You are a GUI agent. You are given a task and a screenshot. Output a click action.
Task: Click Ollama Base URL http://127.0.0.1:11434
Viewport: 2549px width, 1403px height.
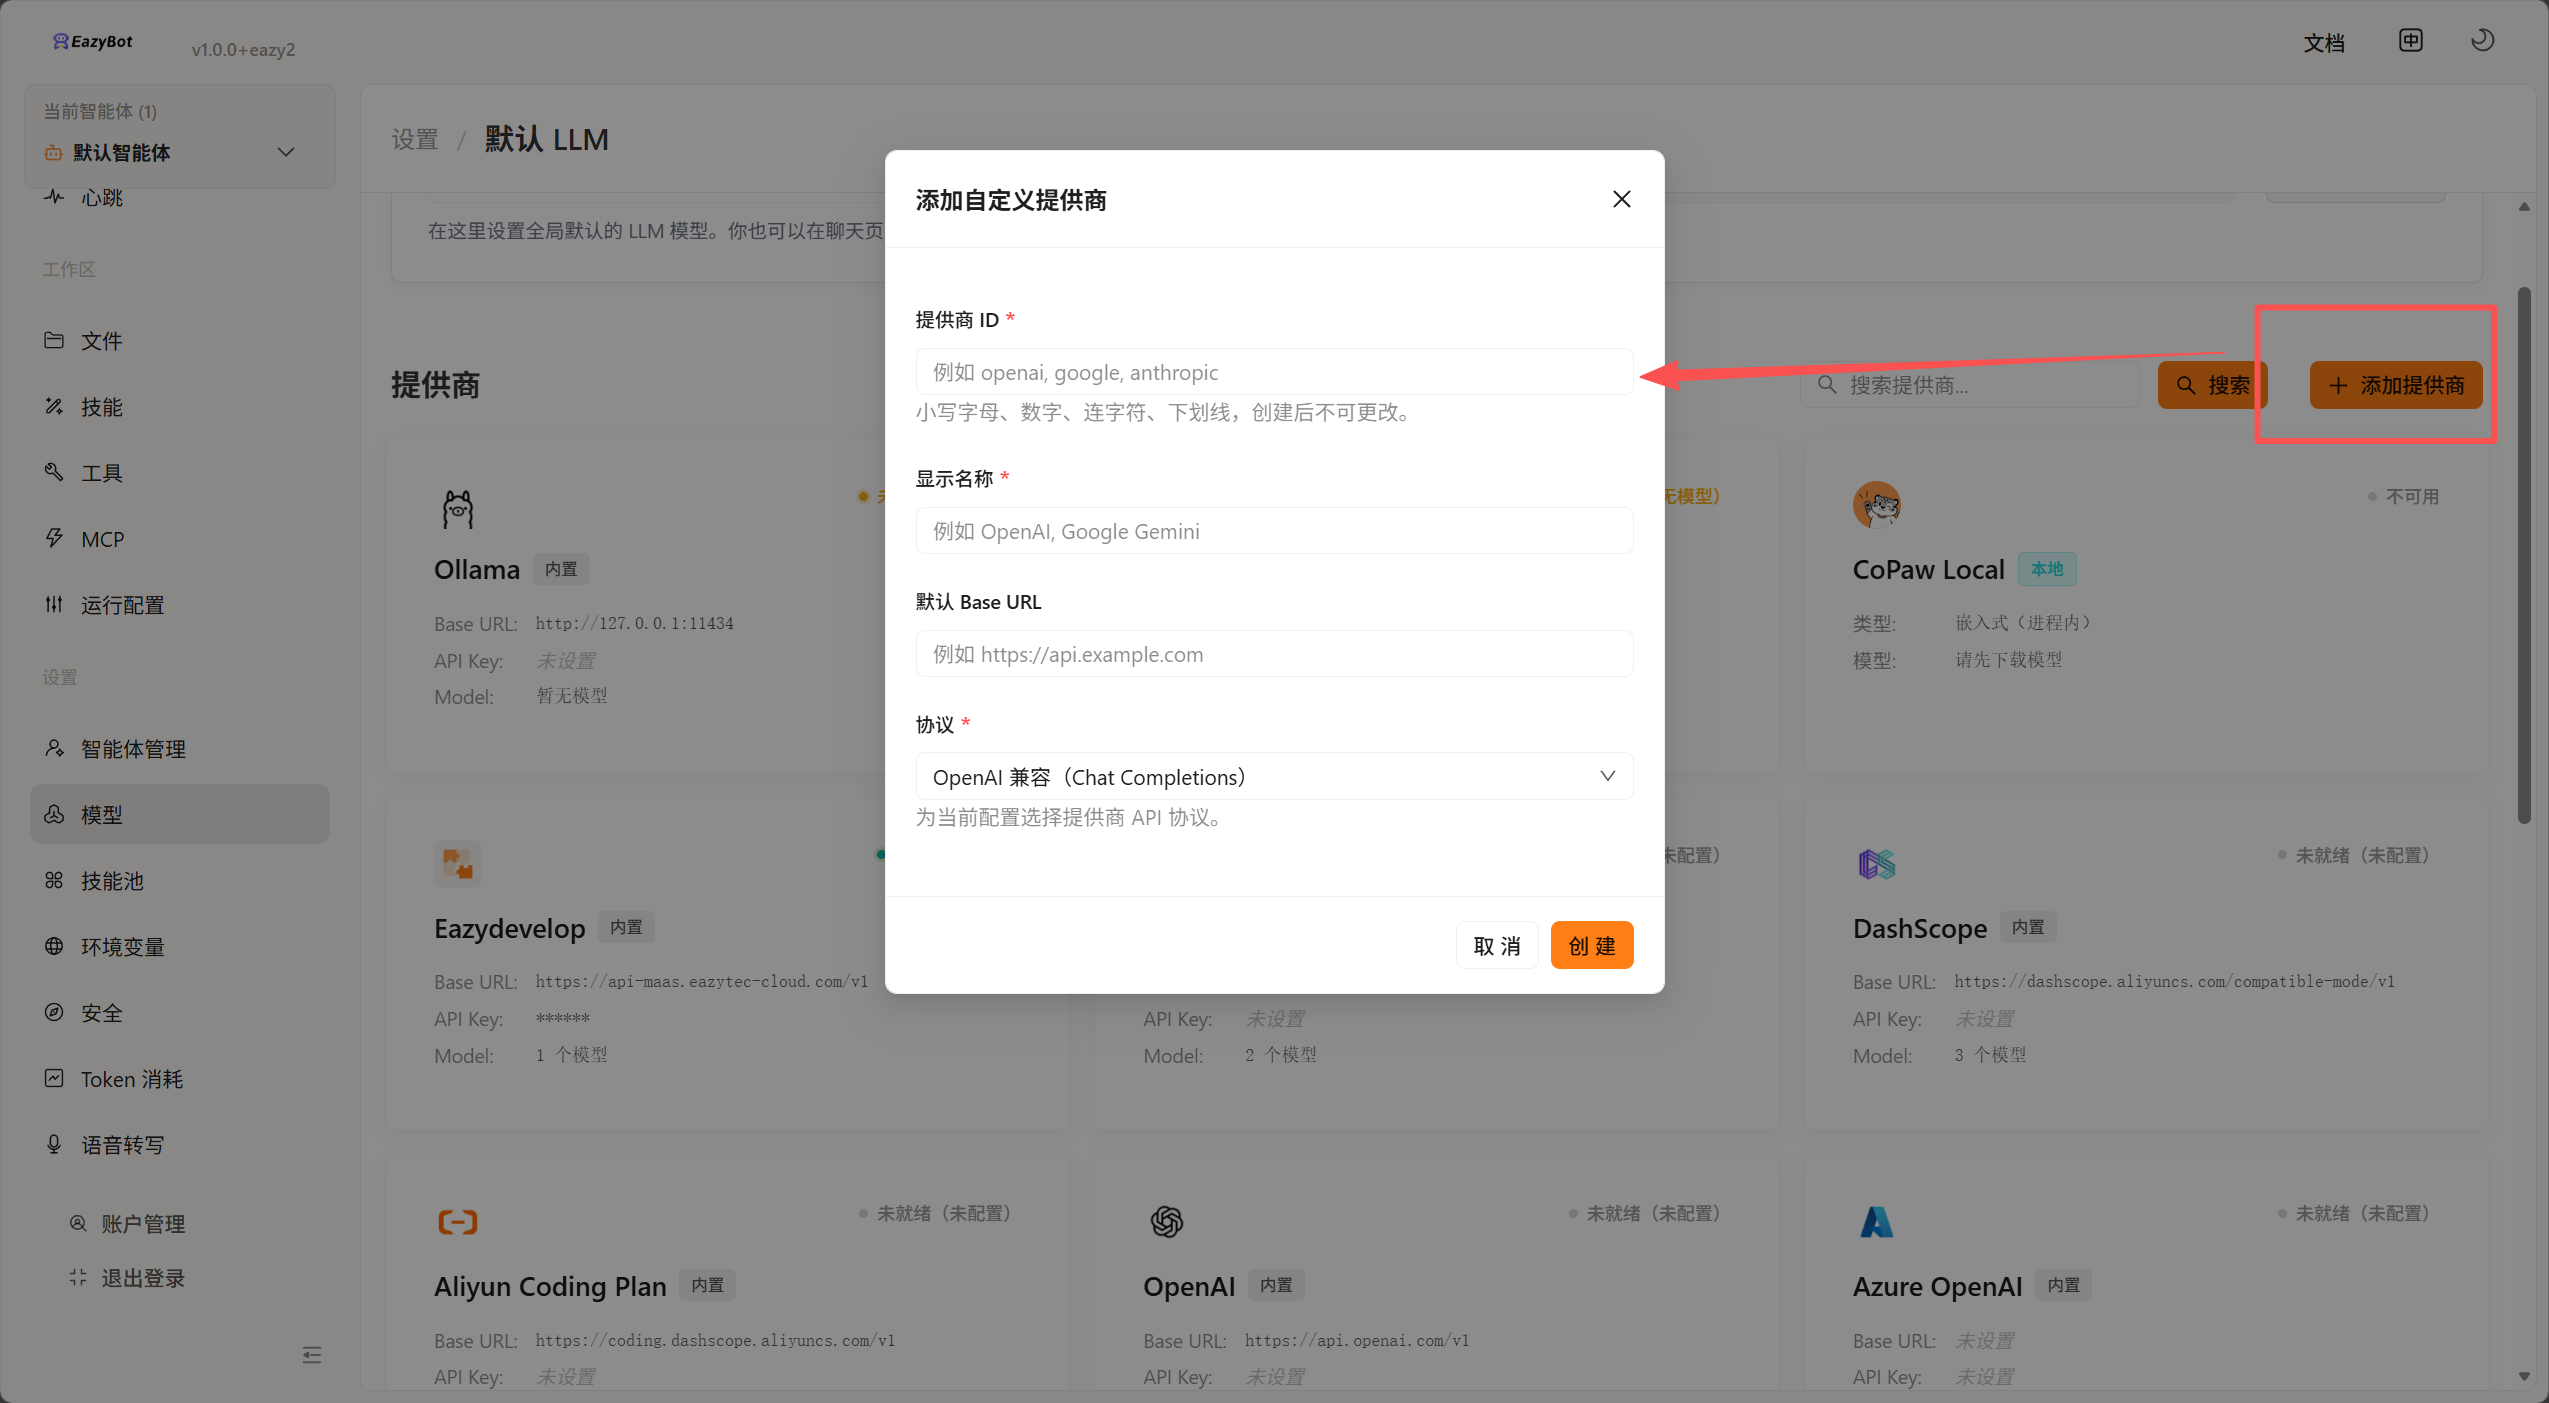634,623
